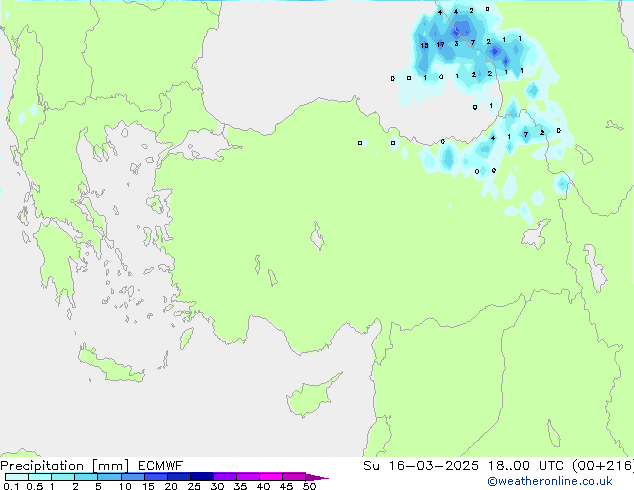
Task: Pick the 15–20 mm blue legend swatch
Action: point(155,477)
